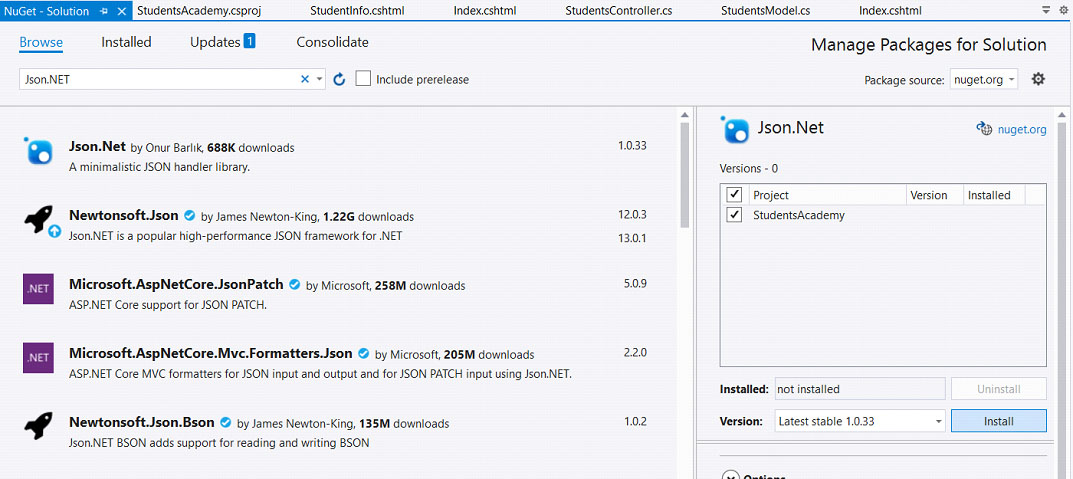
Task: Toggle the Include prerelease checkbox
Action: (363, 79)
